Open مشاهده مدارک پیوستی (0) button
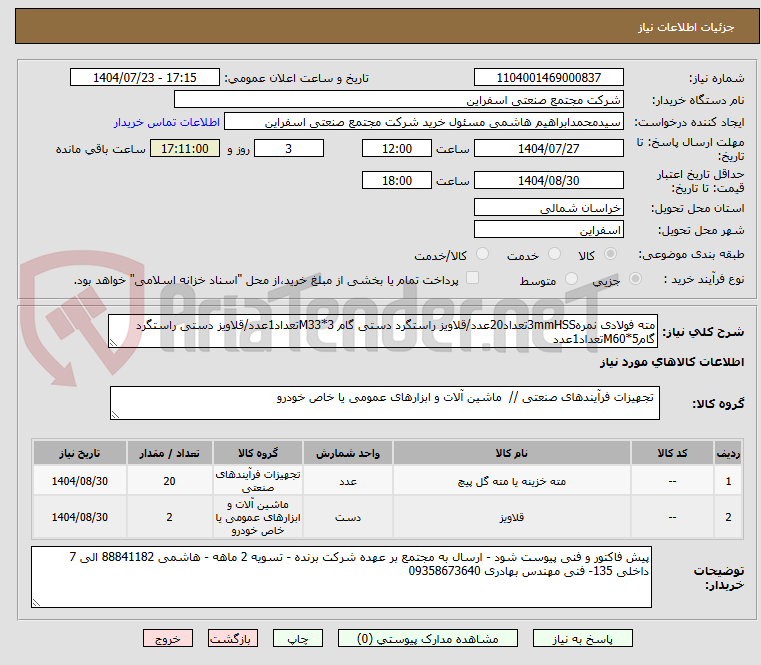 [x=428, y=638]
